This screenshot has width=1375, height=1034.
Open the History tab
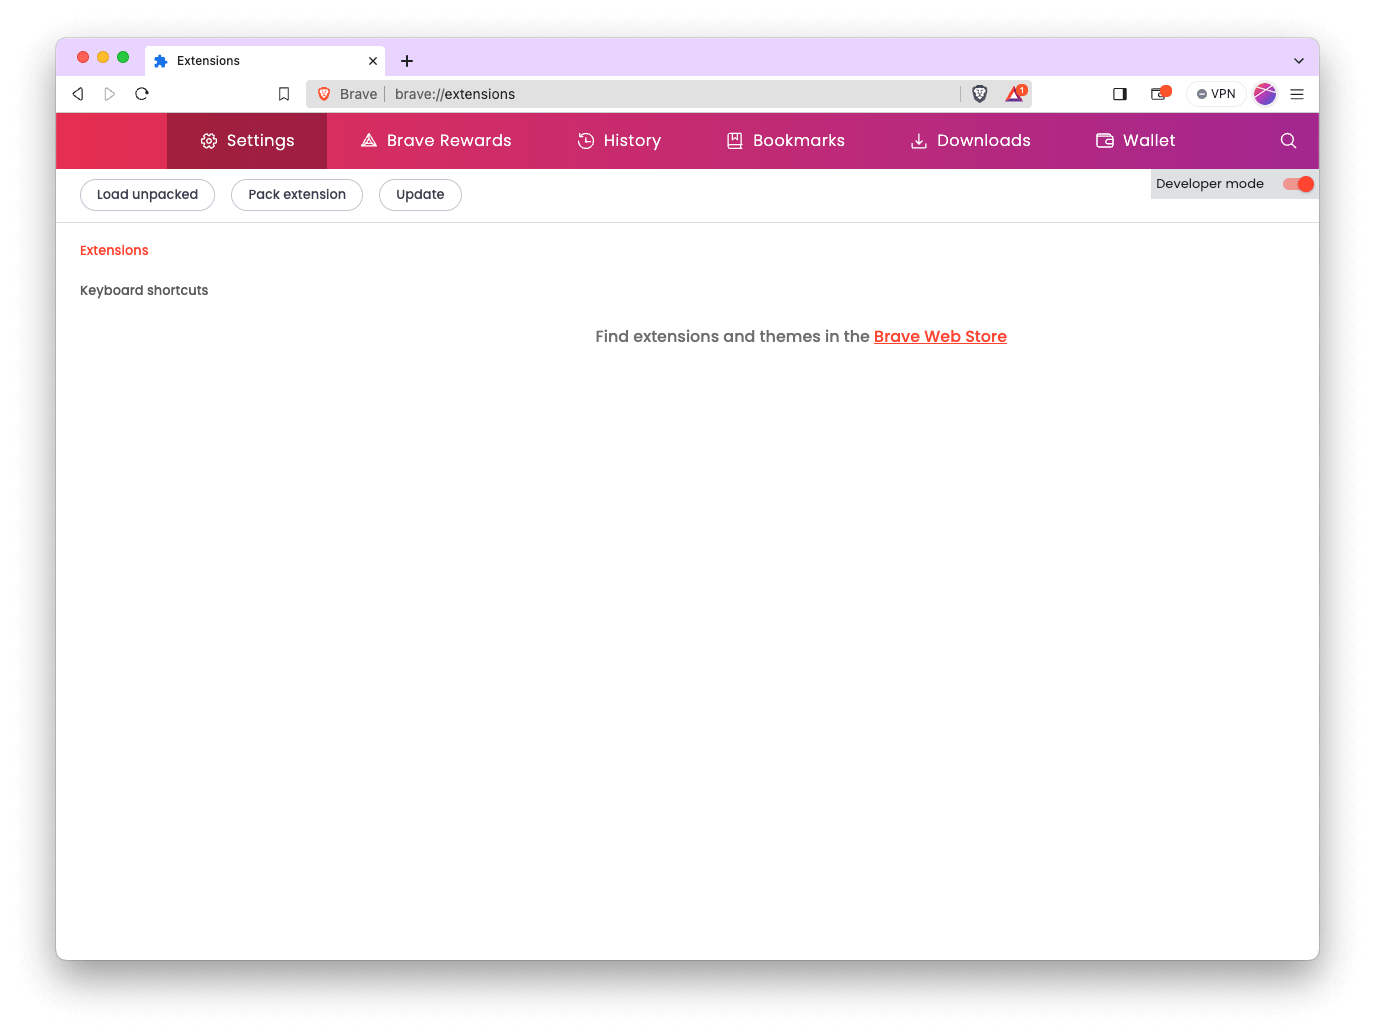(x=619, y=141)
